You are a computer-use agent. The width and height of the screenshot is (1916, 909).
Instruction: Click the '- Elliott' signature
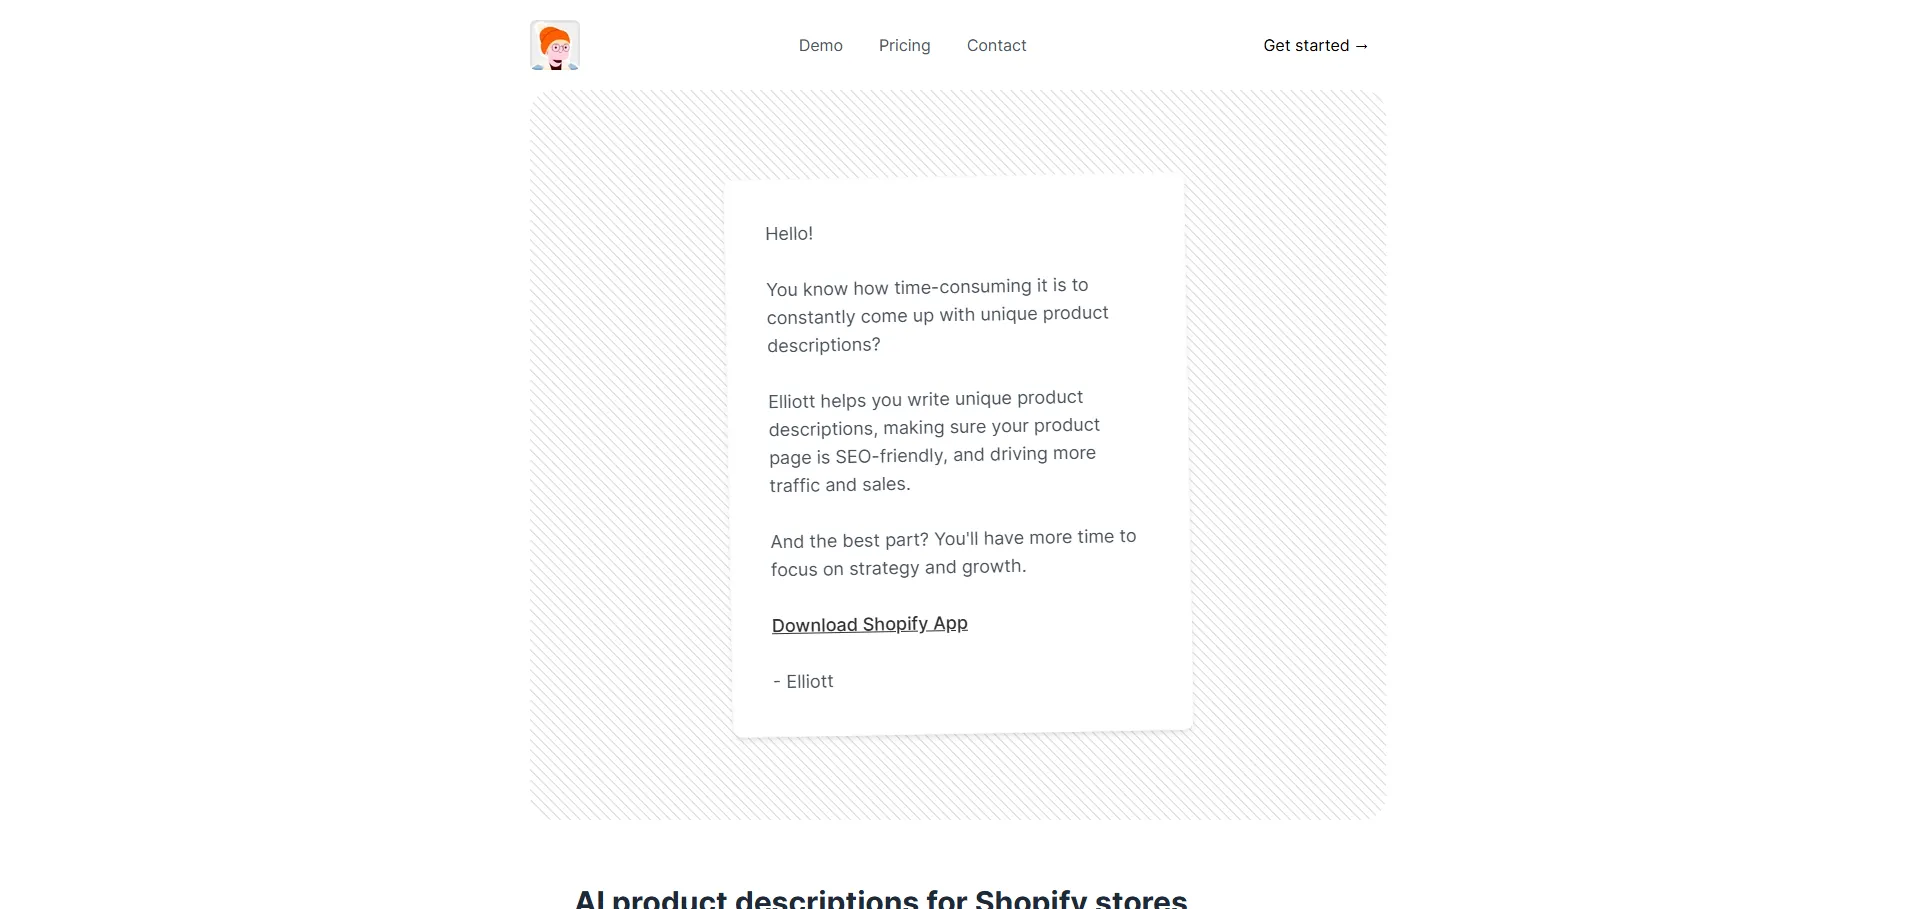[x=803, y=682]
